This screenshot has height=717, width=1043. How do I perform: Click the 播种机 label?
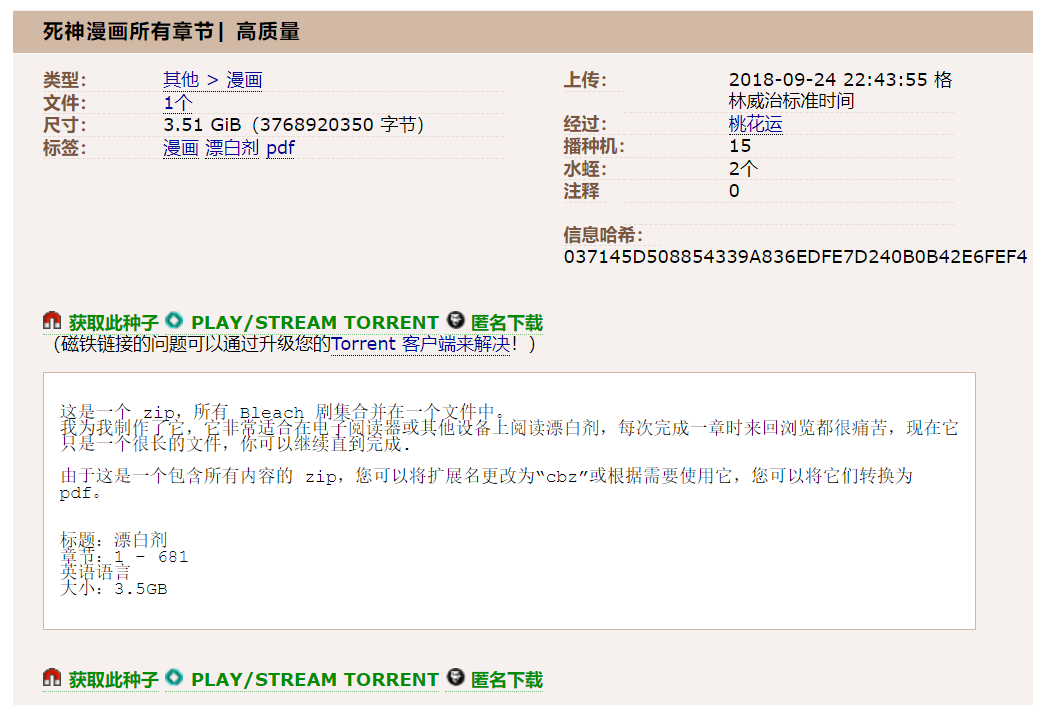(x=594, y=146)
